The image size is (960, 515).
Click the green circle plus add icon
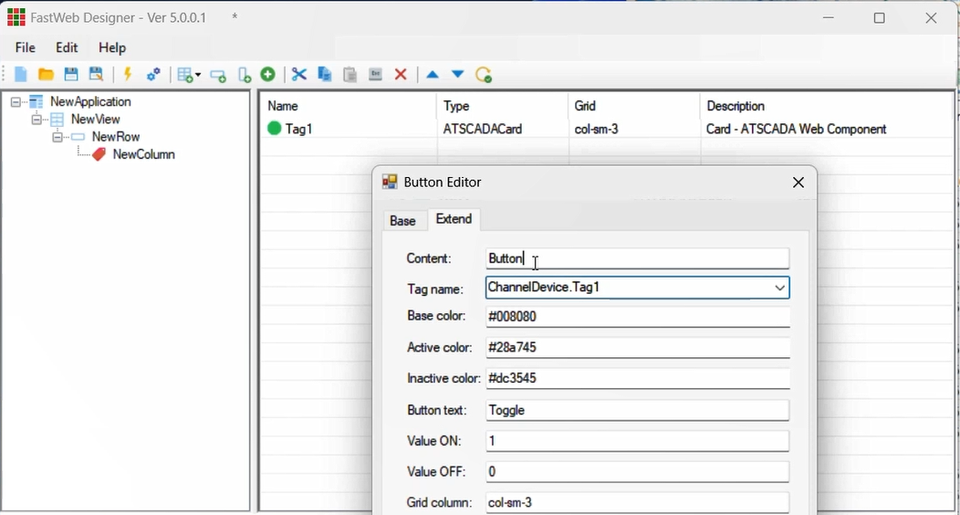point(268,75)
